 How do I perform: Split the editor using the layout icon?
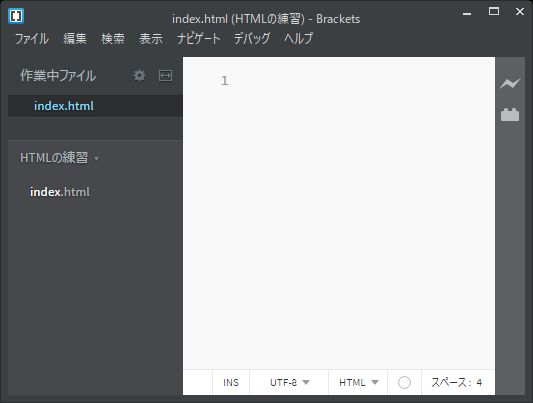point(166,75)
